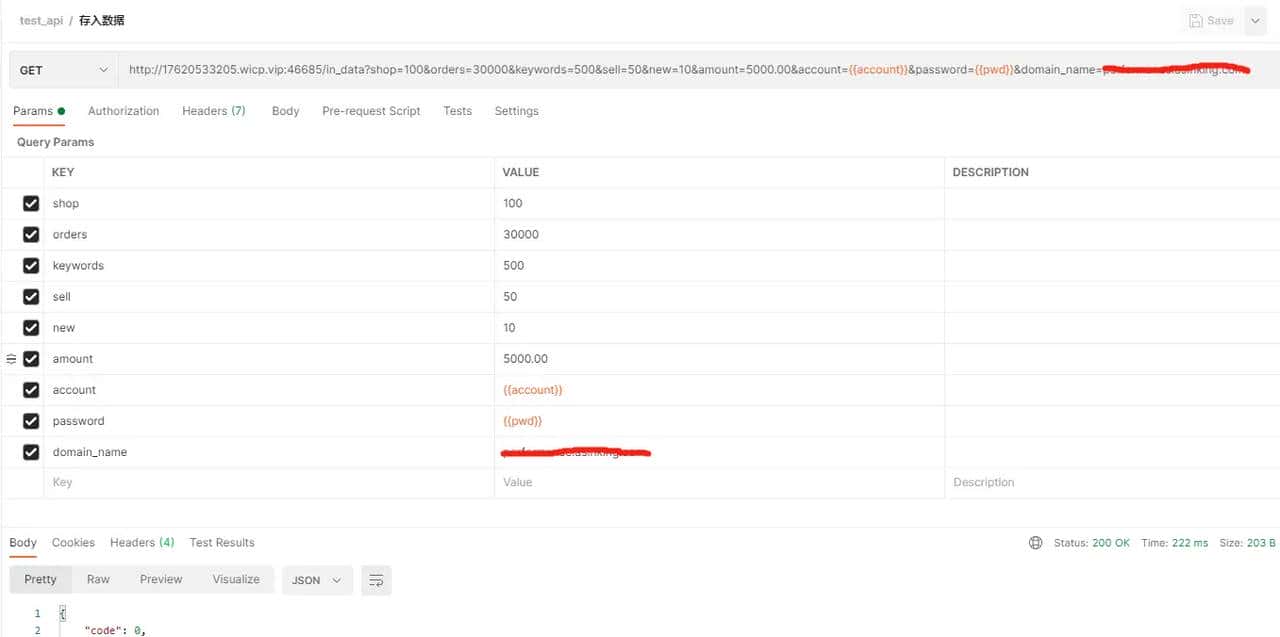Viewport: 1280px width, 637px height.
Task: Select the response Test Results tab
Action: pyautogui.click(x=222, y=543)
